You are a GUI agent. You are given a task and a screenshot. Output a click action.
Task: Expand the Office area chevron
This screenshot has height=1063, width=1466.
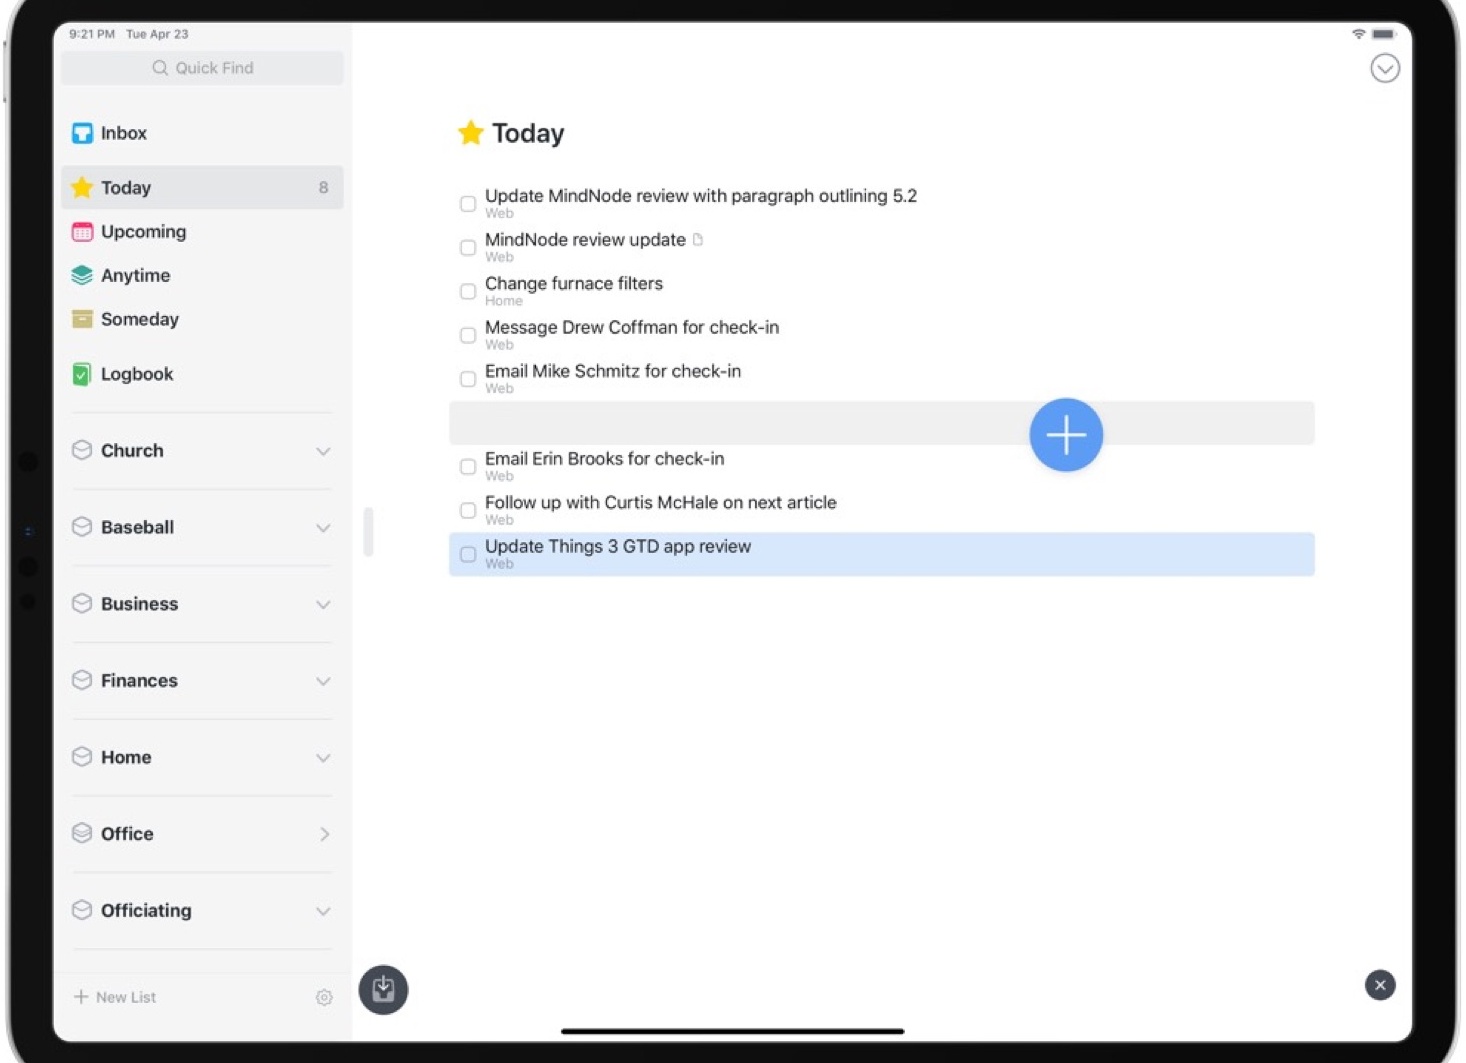[x=323, y=834]
